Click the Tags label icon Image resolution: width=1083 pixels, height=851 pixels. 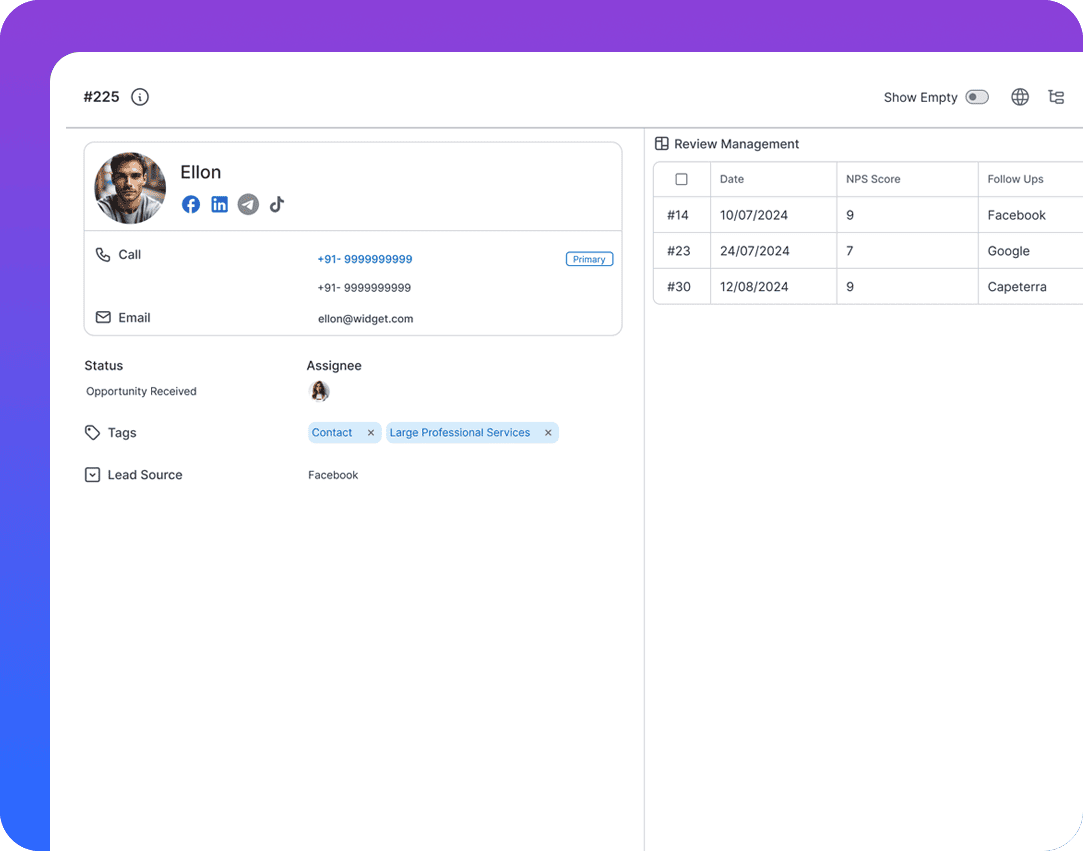click(93, 432)
